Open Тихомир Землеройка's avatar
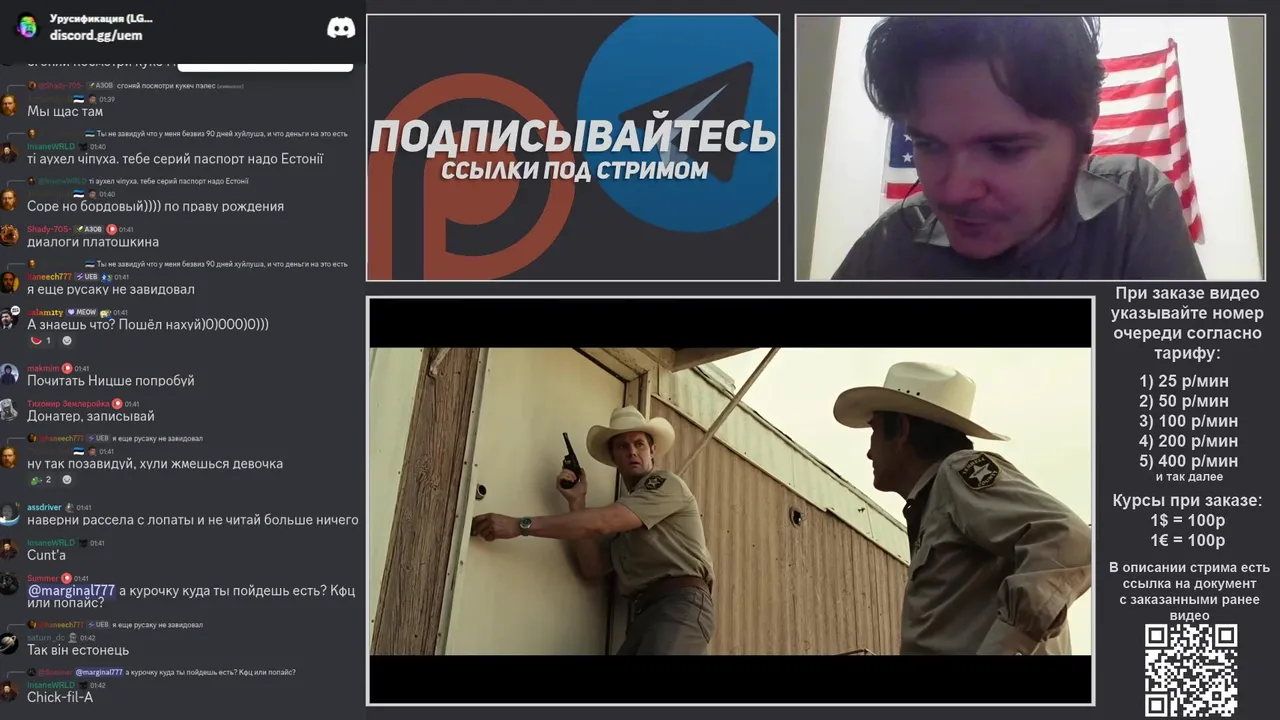Viewport: 1280px width, 720px height. pos(9,410)
